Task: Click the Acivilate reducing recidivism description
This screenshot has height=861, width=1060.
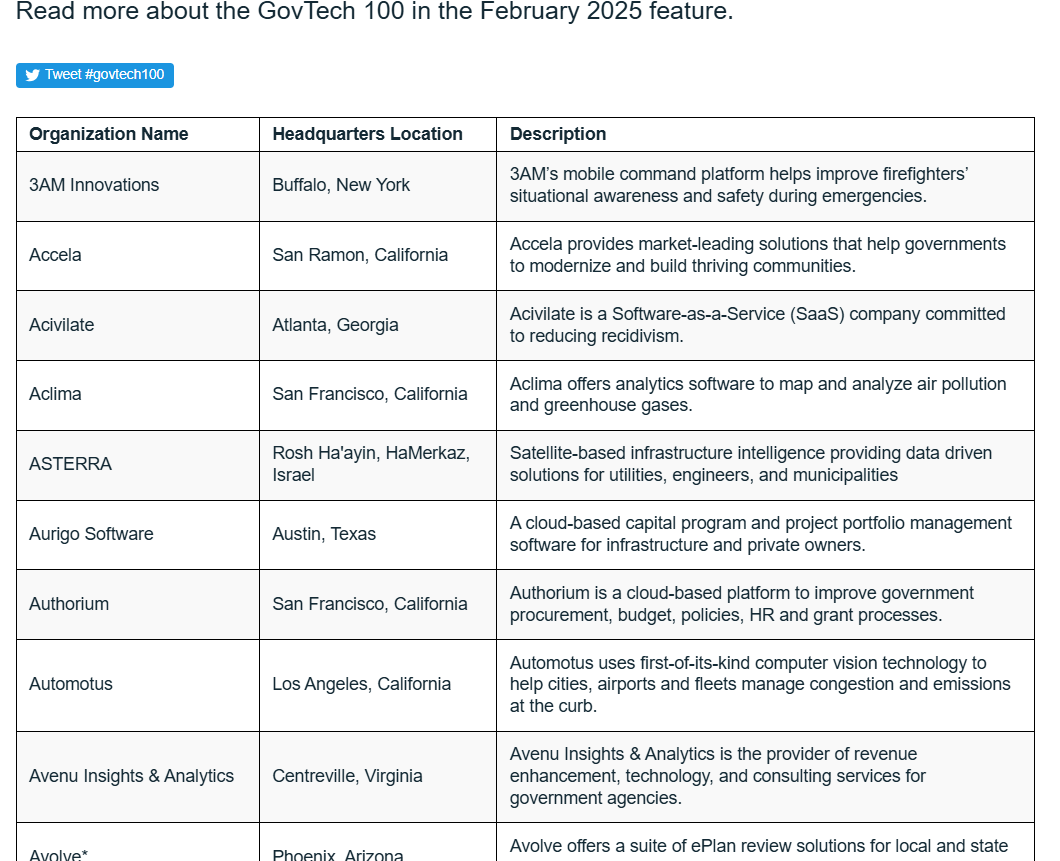Action: [x=765, y=326]
